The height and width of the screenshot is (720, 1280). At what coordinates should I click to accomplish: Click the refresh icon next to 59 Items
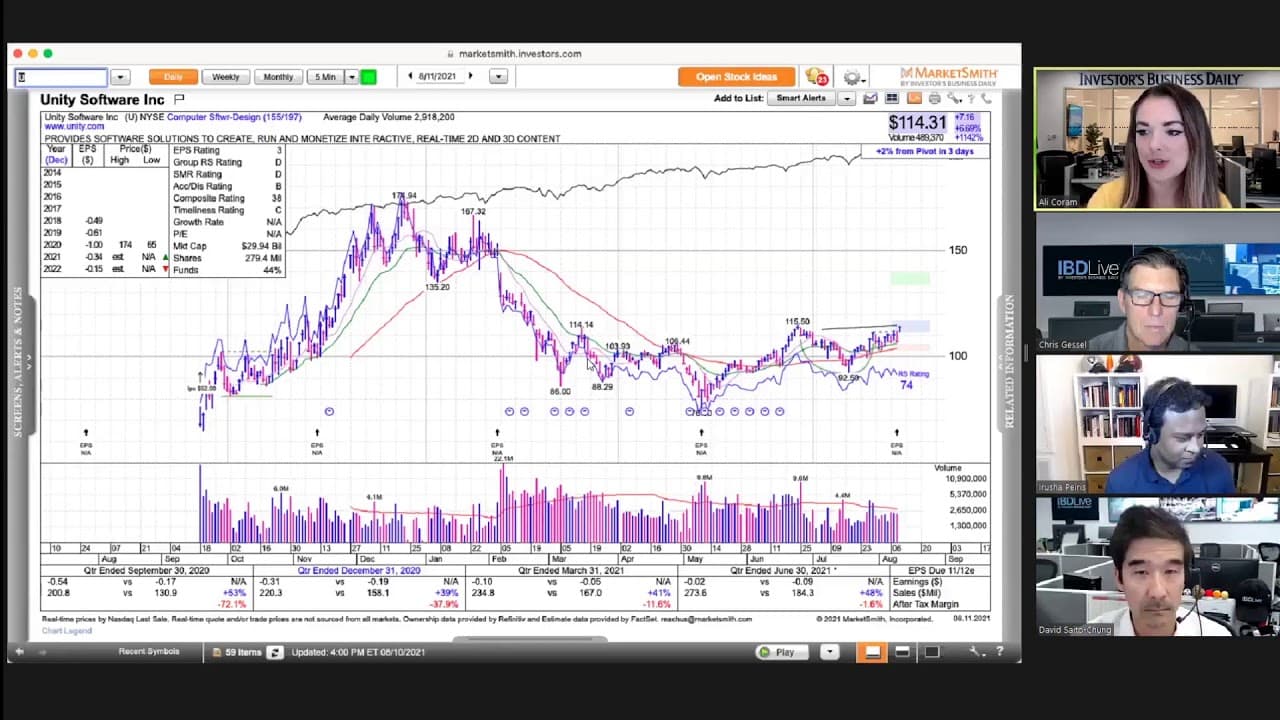point(274,652)
